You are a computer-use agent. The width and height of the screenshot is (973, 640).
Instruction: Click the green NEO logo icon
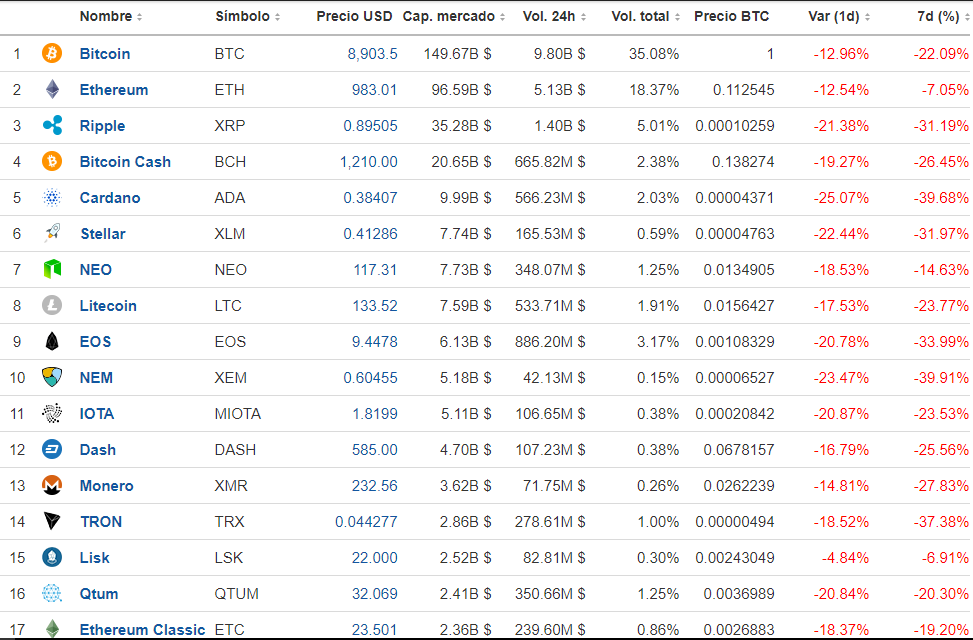(x=52, y=269)
